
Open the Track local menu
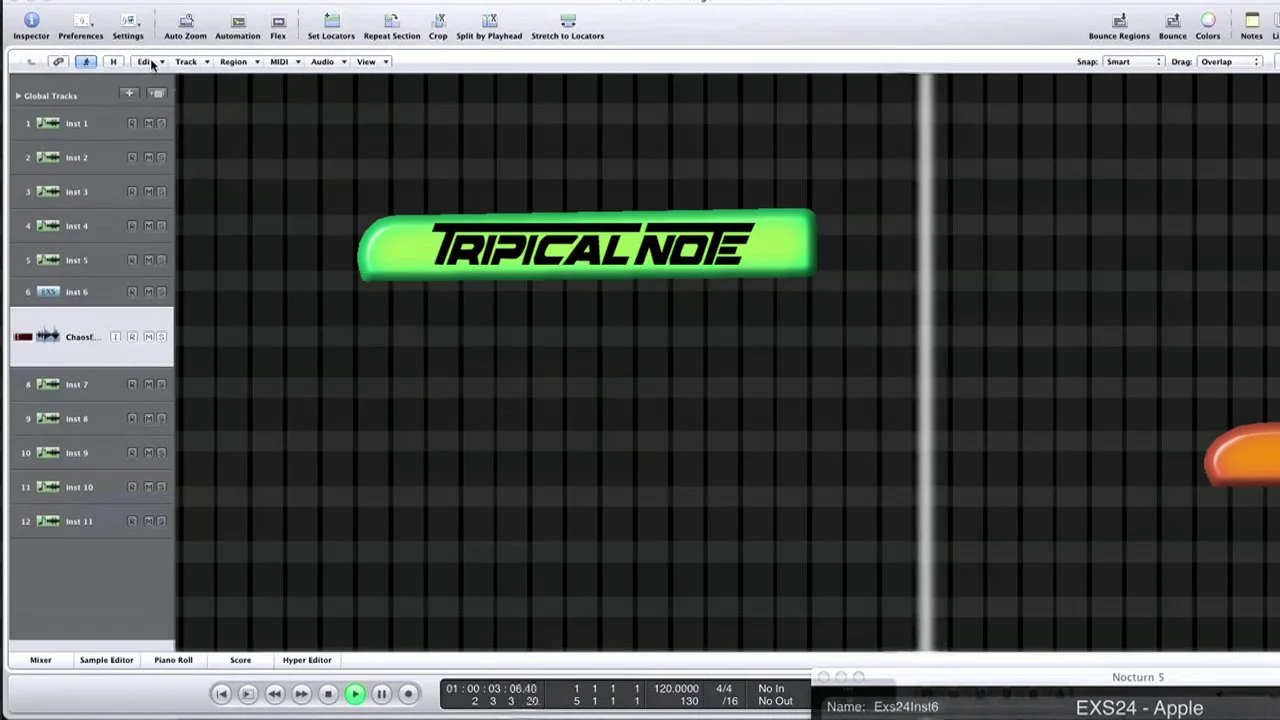coord(192,62)
